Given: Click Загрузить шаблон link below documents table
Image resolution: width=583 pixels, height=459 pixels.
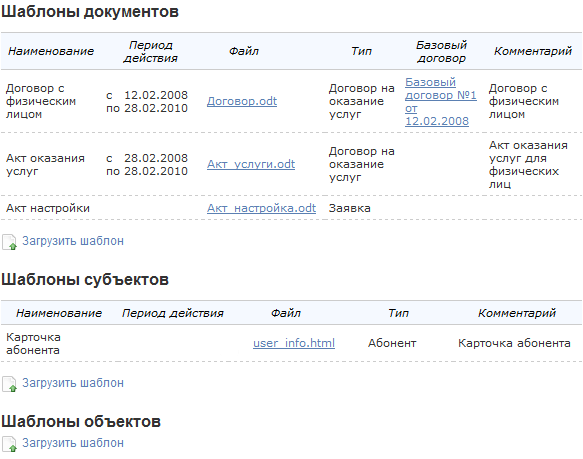Looking at the screenshot, I should [x=73, y=241].
